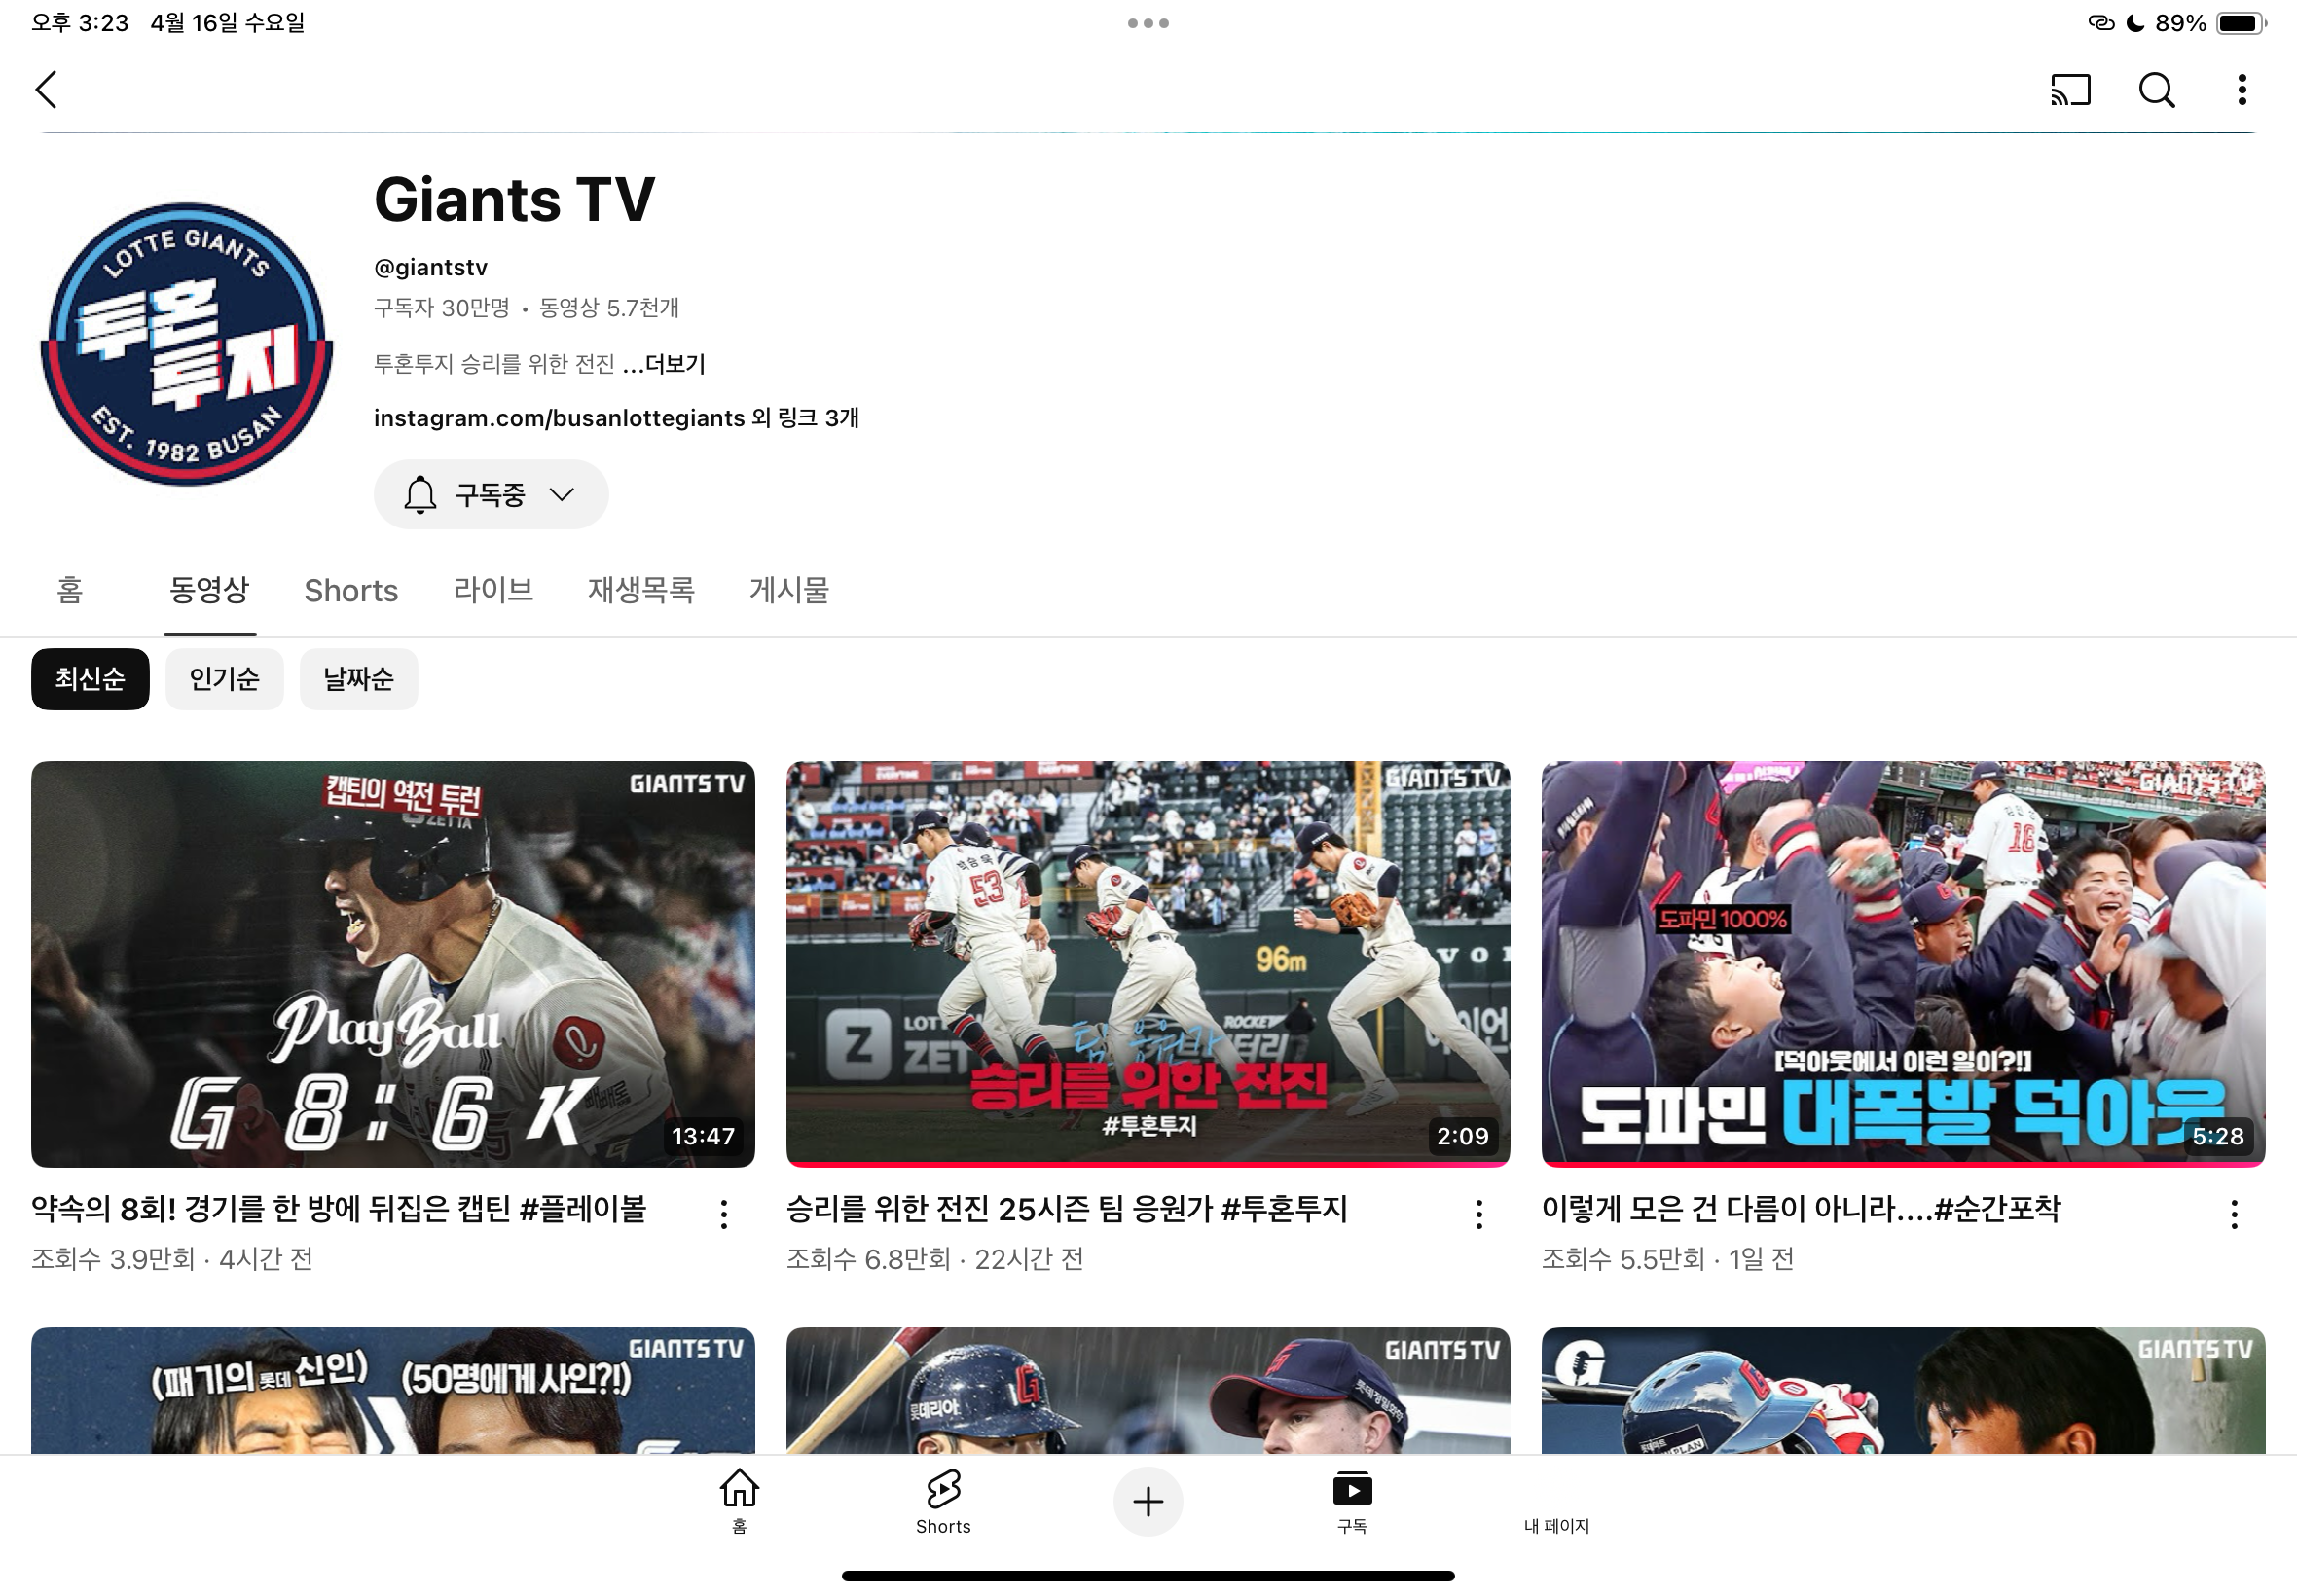
Task: Open options for the 플레이볼 video
Action: coord(724,1214)
